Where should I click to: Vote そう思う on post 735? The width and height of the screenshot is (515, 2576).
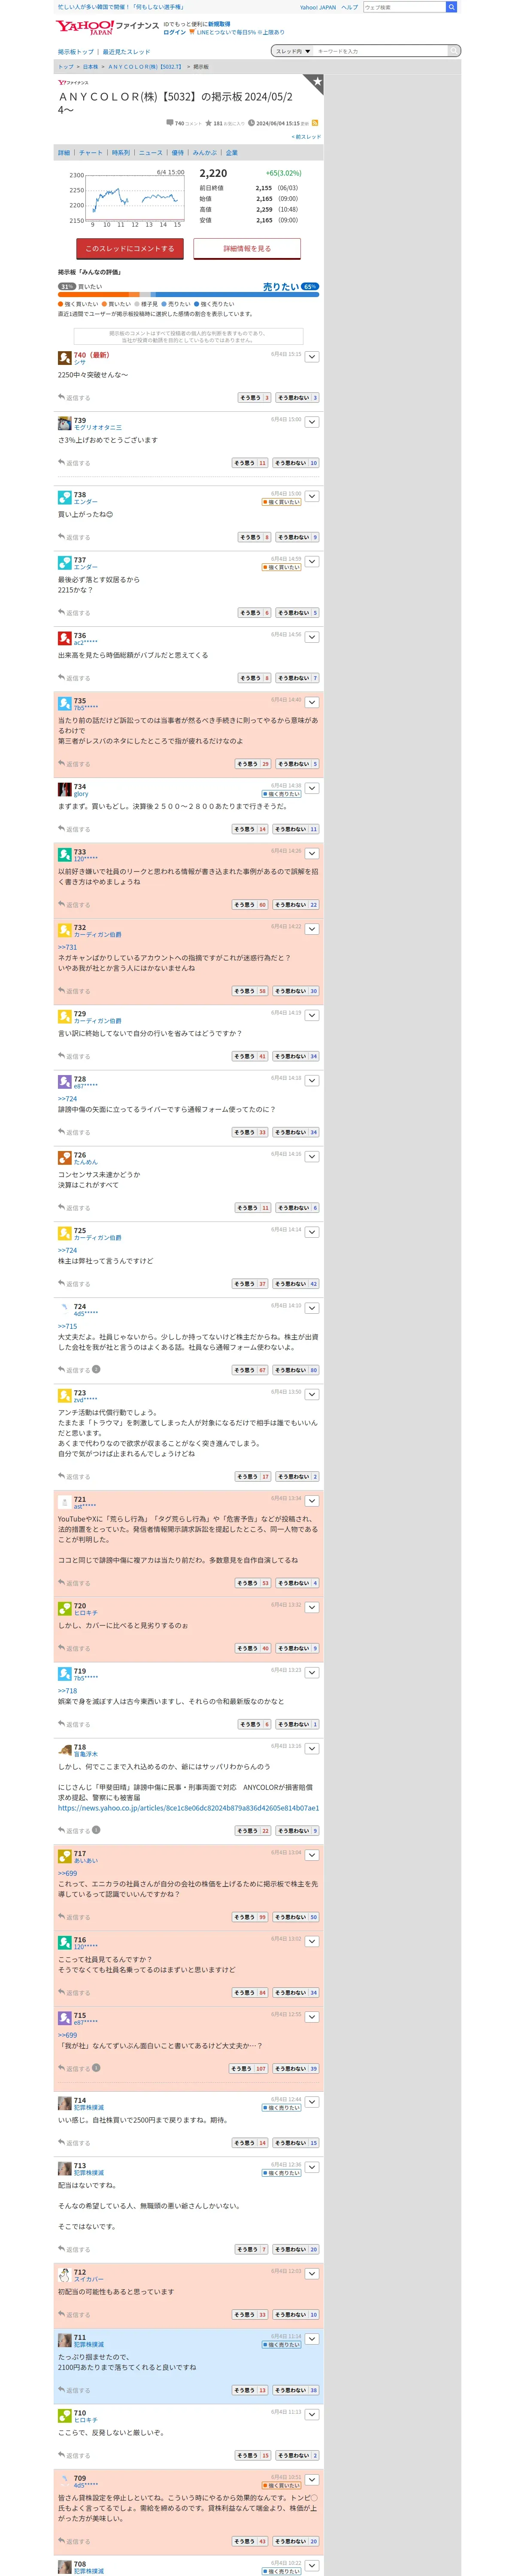[x=253, y=764]
